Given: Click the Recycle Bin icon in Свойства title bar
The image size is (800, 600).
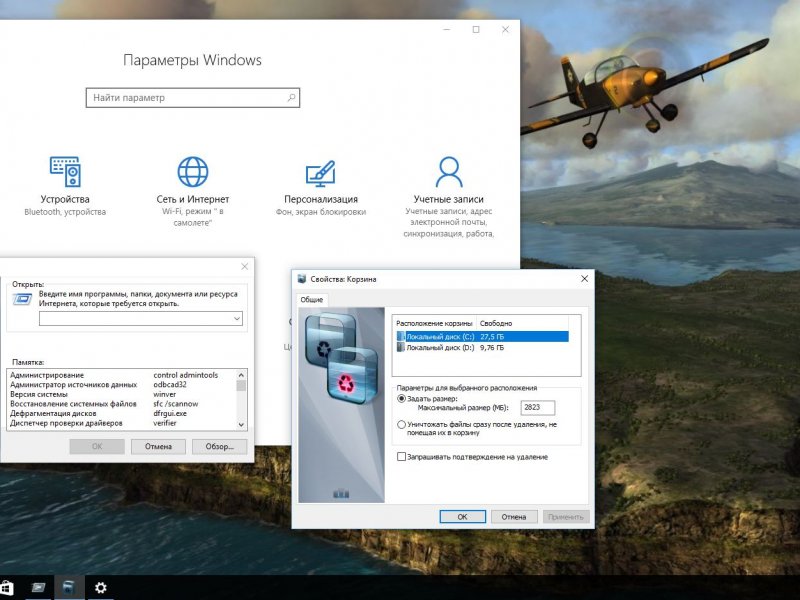Looking at the screenshot, I should pyautogui.click(x=302, y=279).
